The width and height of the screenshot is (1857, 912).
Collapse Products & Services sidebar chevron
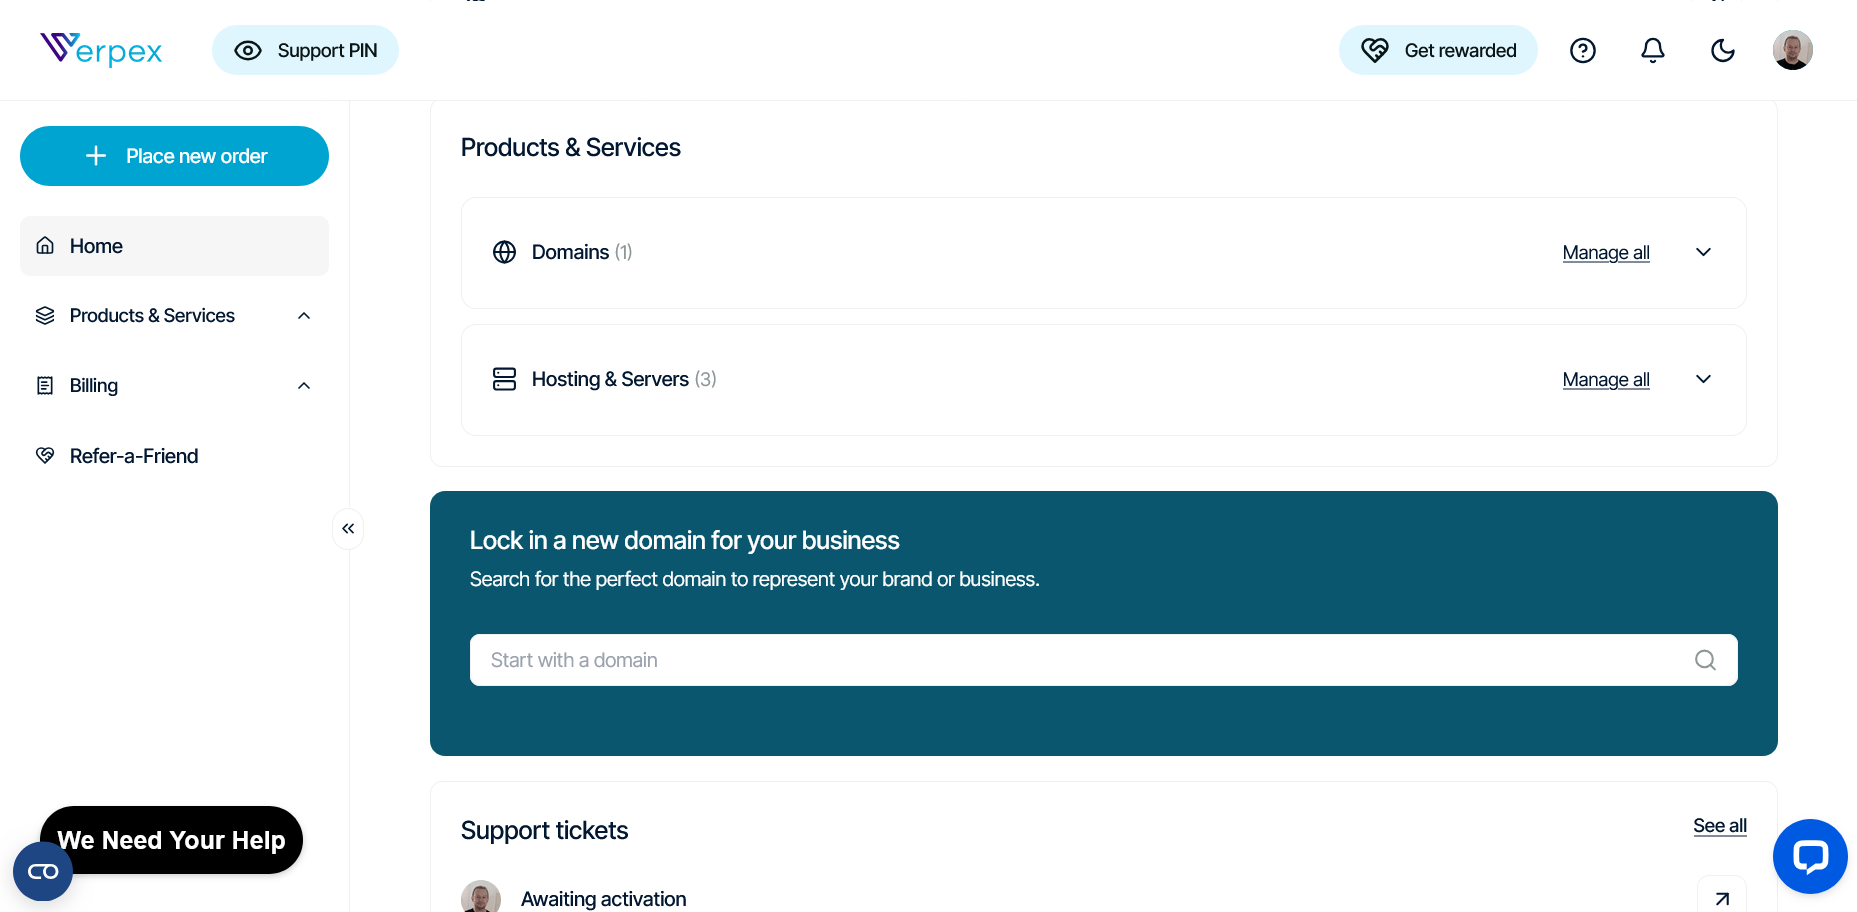[x=304, y=316]
